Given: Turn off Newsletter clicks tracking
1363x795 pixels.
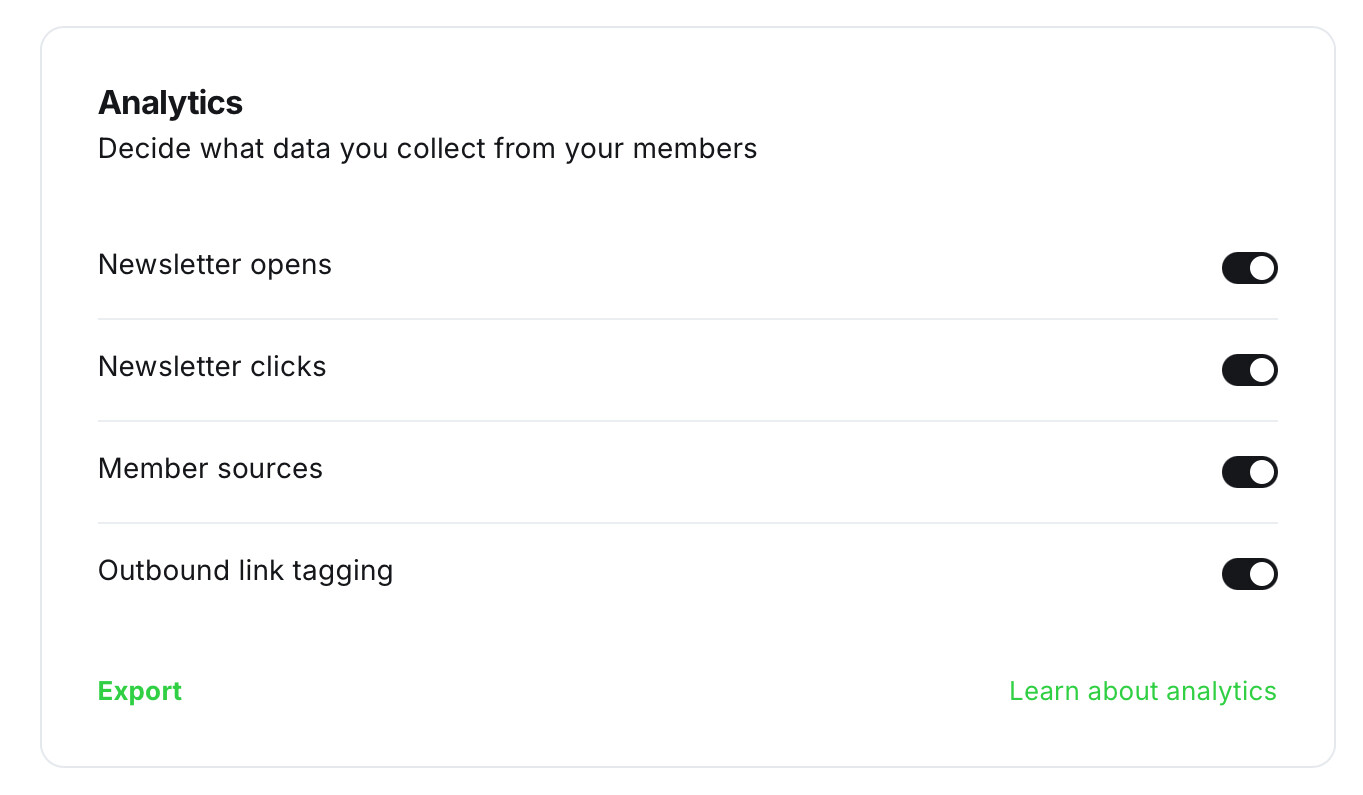Looking at the screenshot, I should click(x=1249, y=370).
